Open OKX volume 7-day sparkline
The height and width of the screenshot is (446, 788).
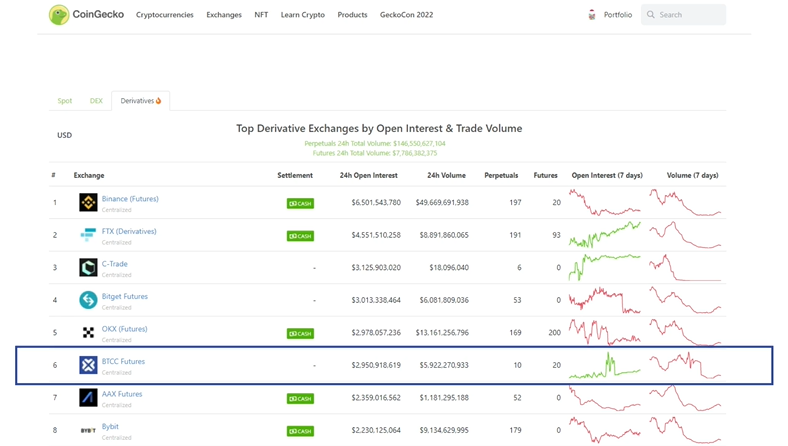[x=685, y=332]
